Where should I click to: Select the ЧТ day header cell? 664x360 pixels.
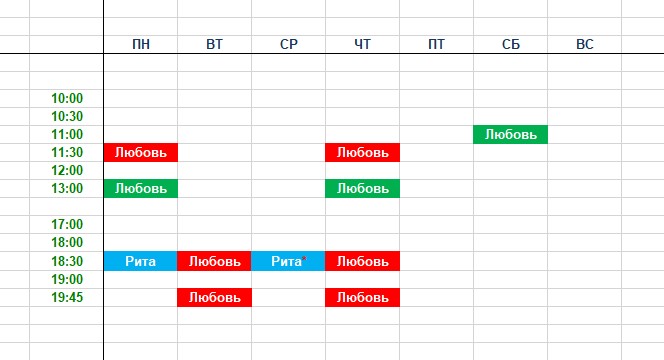(362, 44)
